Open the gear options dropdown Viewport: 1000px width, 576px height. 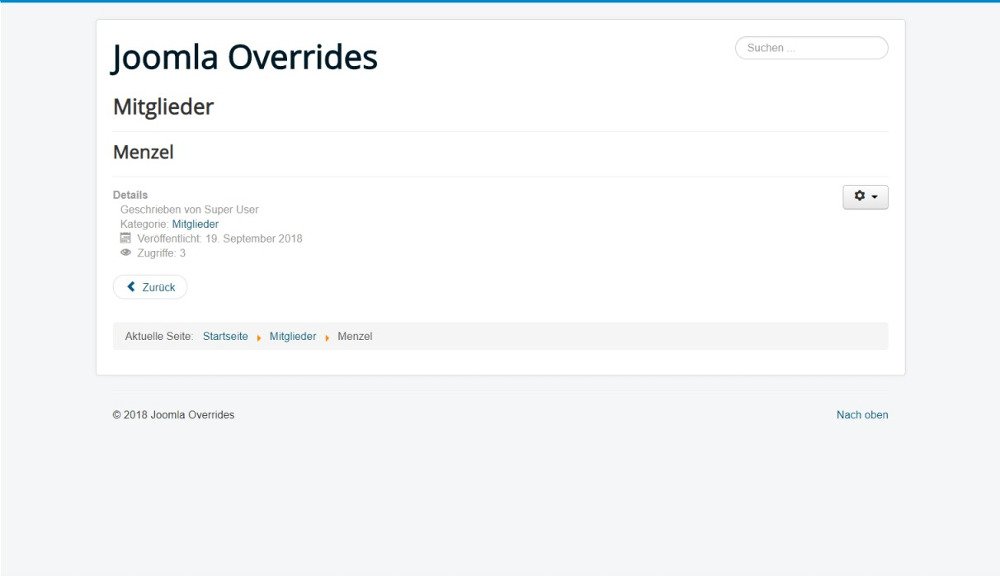[x=865, y=196]
